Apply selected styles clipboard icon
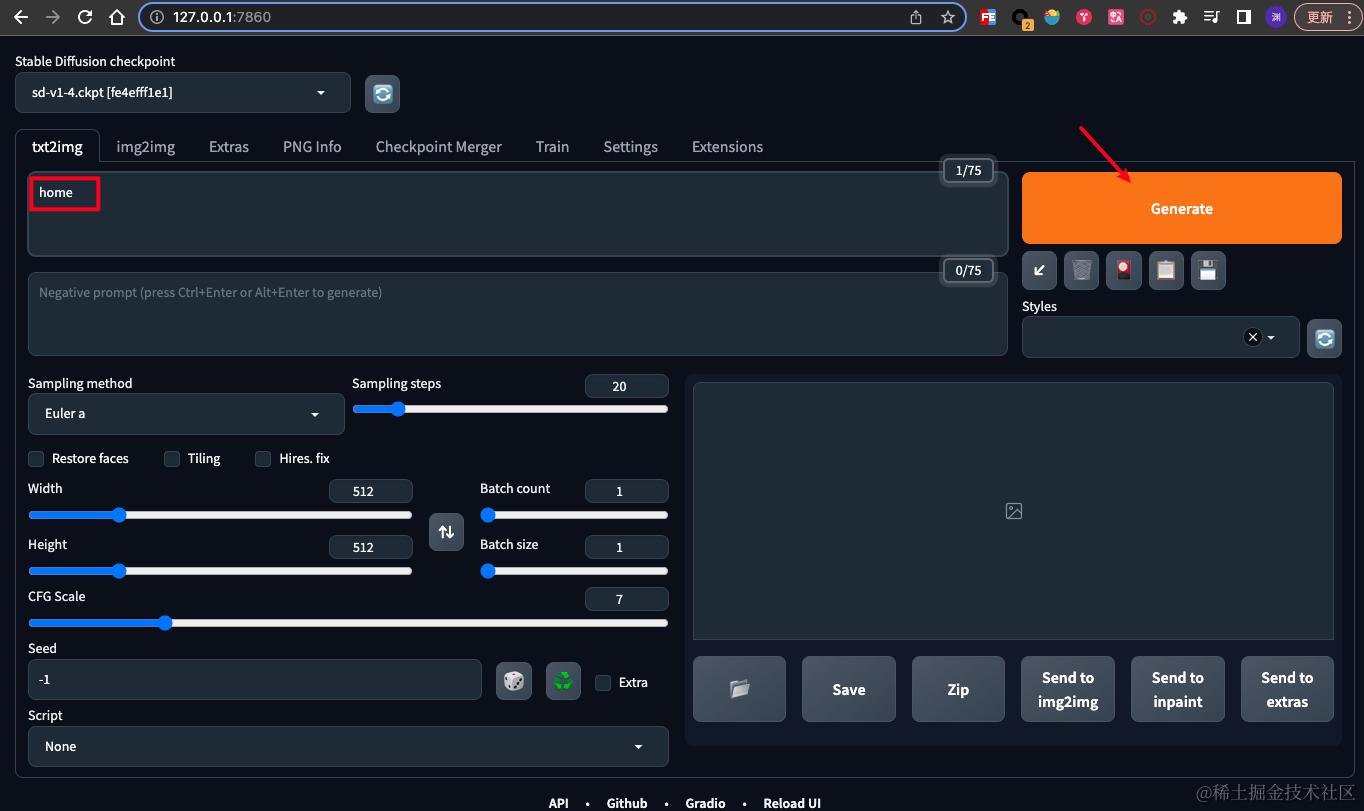This screenshot has height=811, width=1364. (x=1165, y=270)
